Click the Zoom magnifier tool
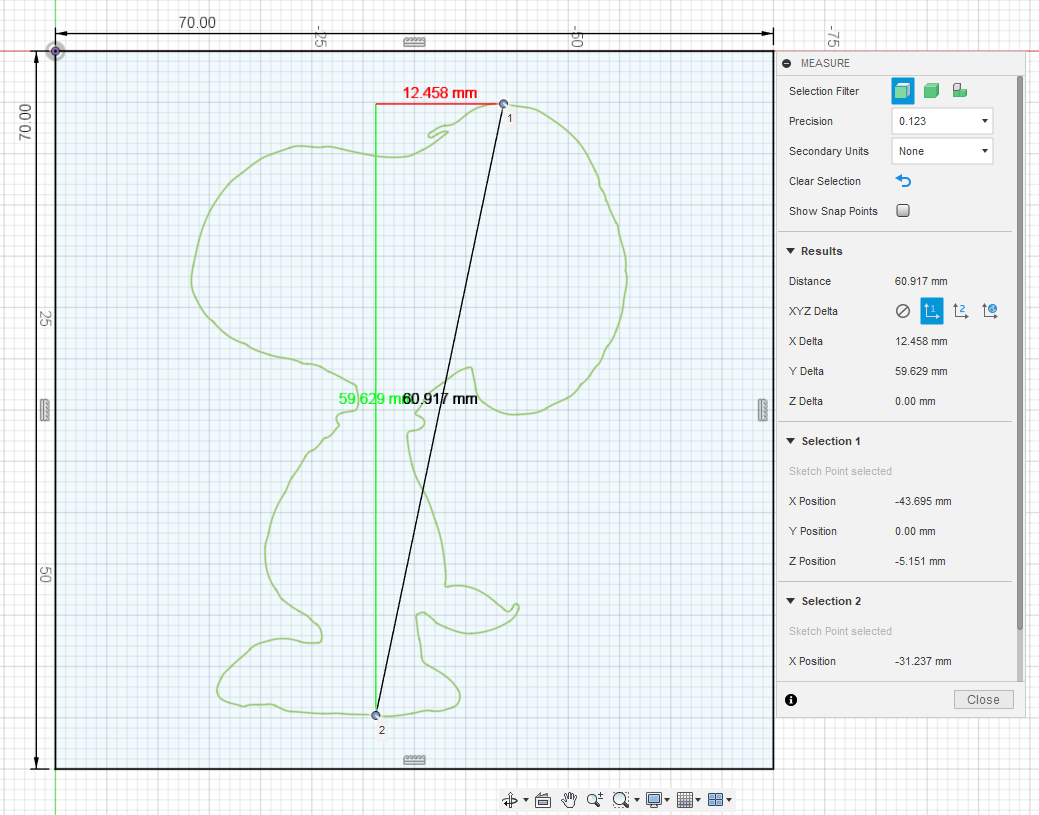 tap(595, 799)
